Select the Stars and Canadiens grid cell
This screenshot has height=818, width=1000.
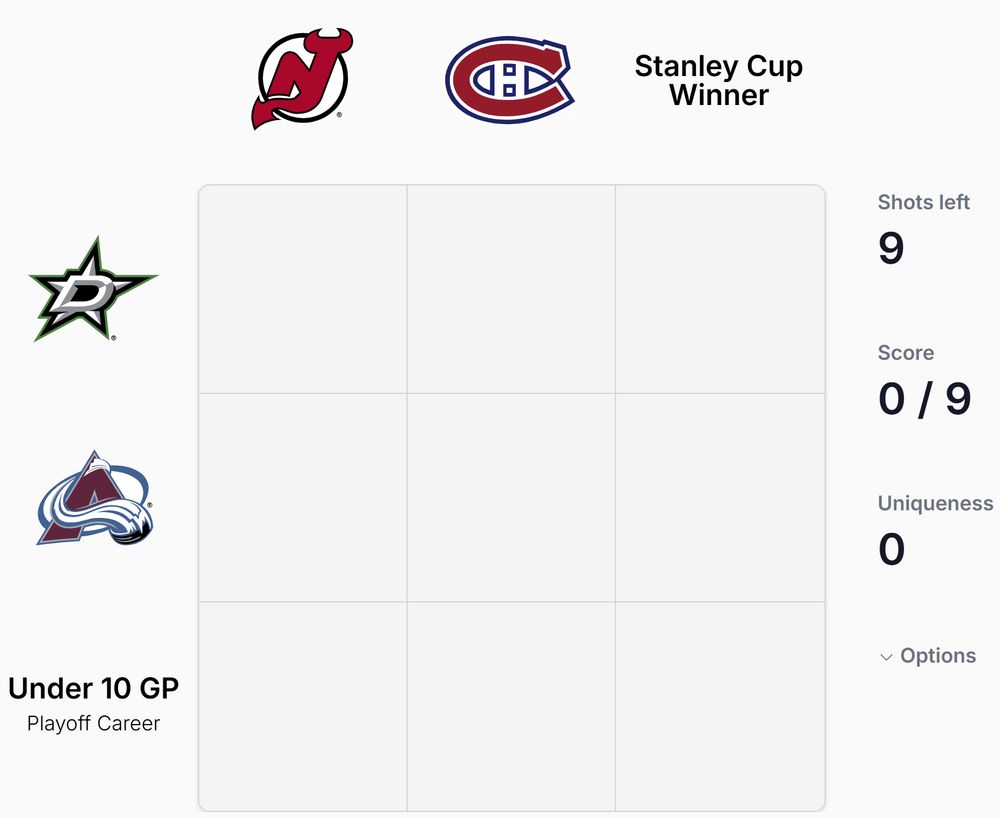[x=511, y=289]
